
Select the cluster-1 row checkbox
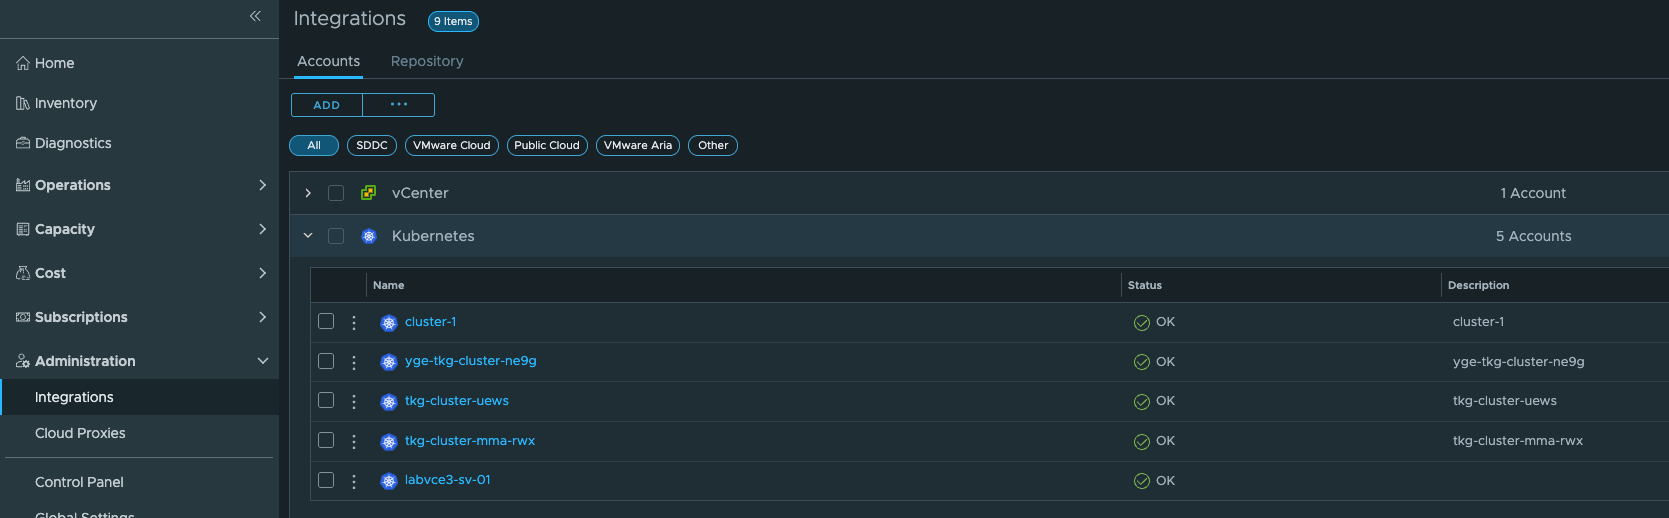point(326,321)
